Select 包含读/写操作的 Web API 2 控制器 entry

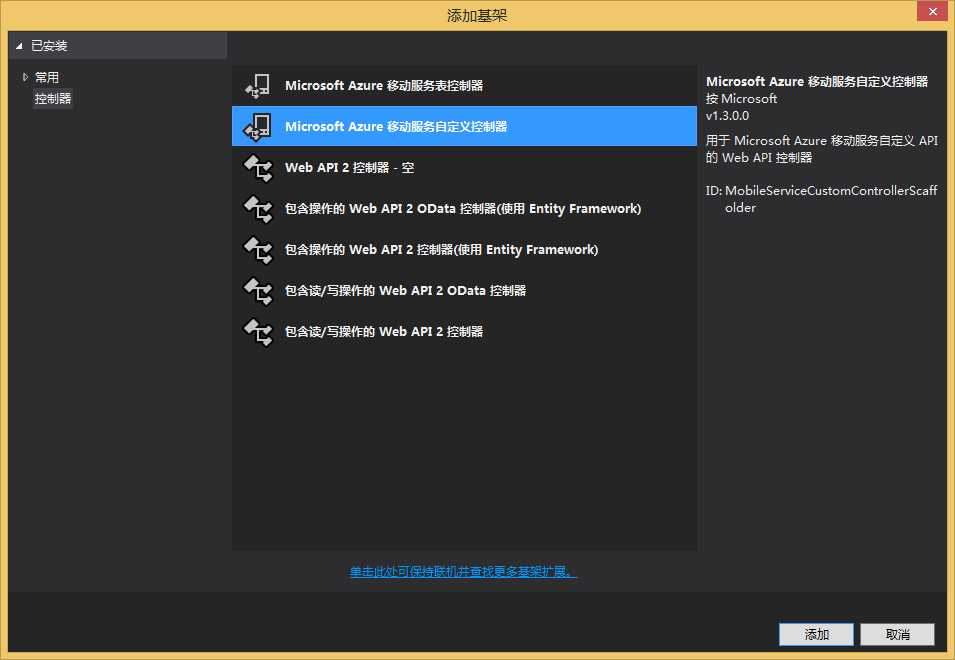click(x=464, y=331)
